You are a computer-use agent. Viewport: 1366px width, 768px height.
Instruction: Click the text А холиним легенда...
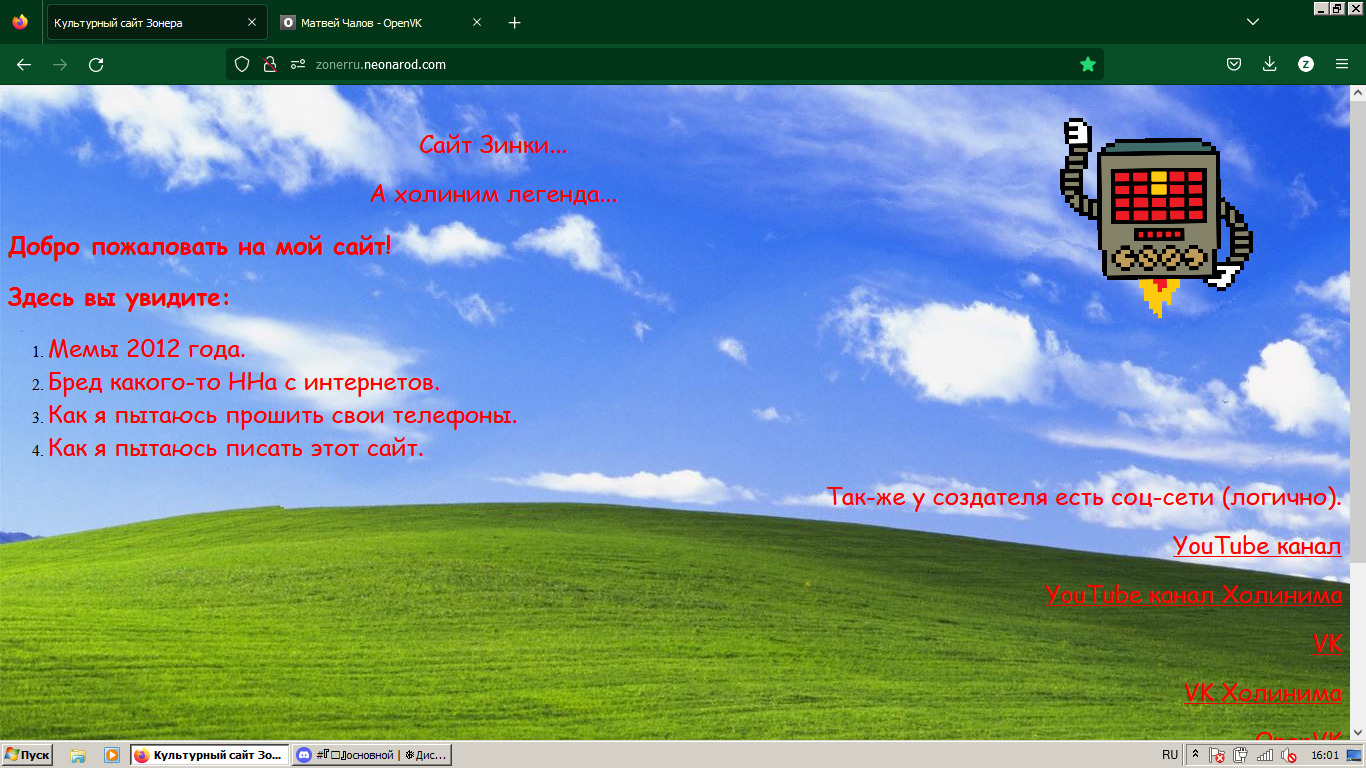point(494,194)
